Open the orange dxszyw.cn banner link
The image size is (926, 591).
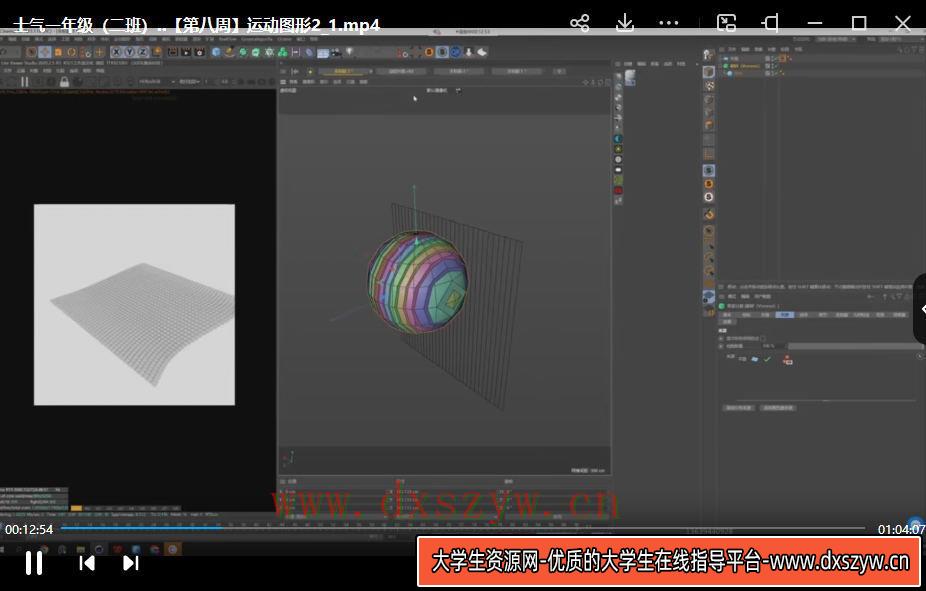[669, 561]
